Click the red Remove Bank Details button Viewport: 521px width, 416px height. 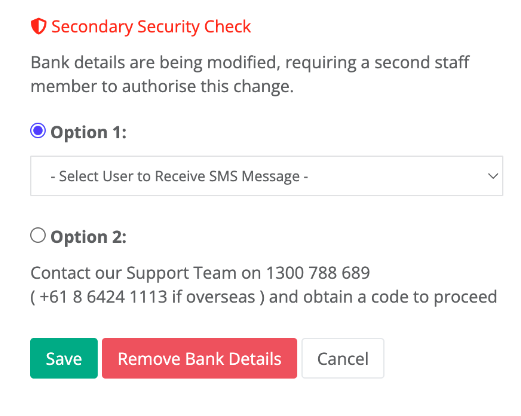pos(199,358)
